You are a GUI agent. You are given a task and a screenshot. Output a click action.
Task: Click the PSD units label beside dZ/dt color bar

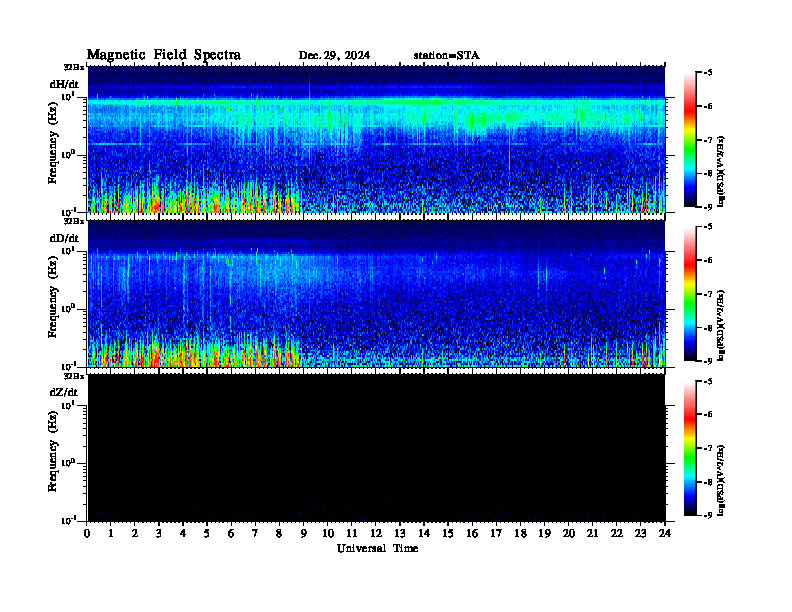pos(722,480)
